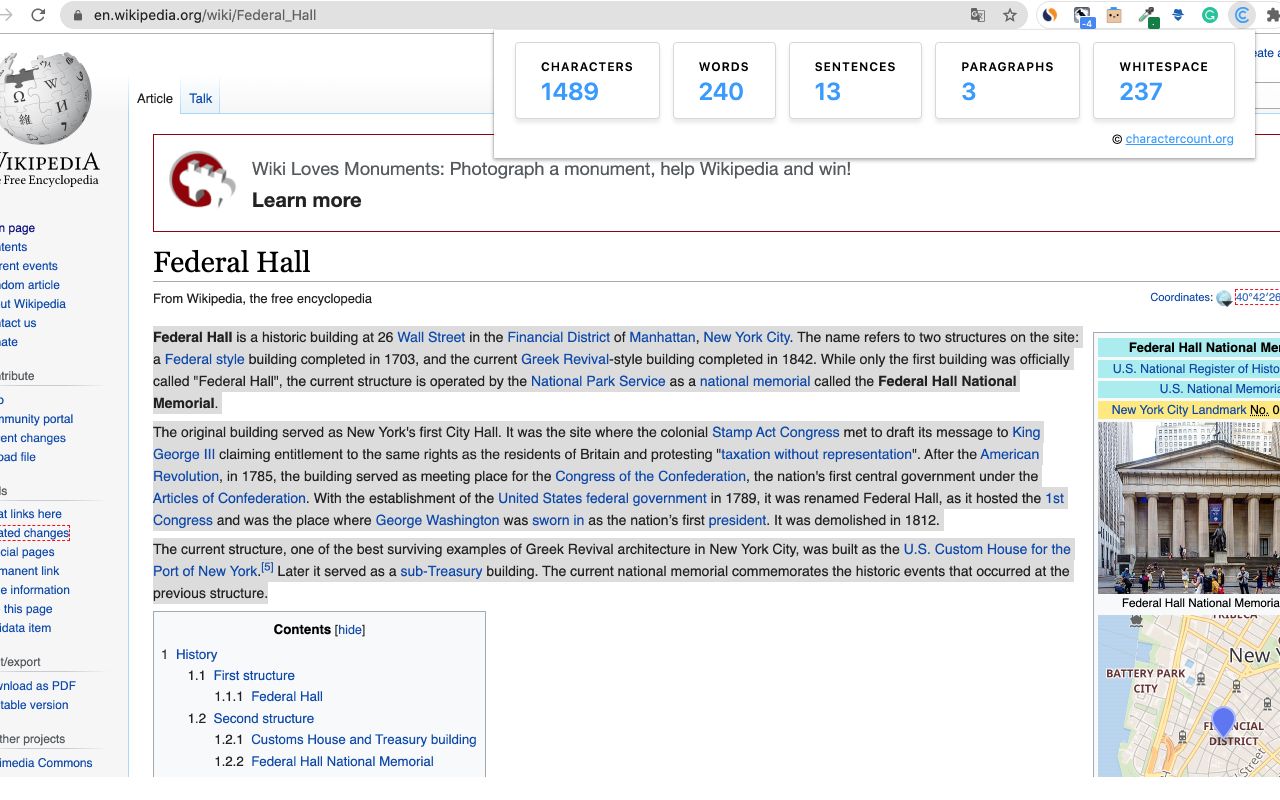This screenshot has height=800, width=1280.
Task: Open the United States federal government link
Action: click(602, 498)
